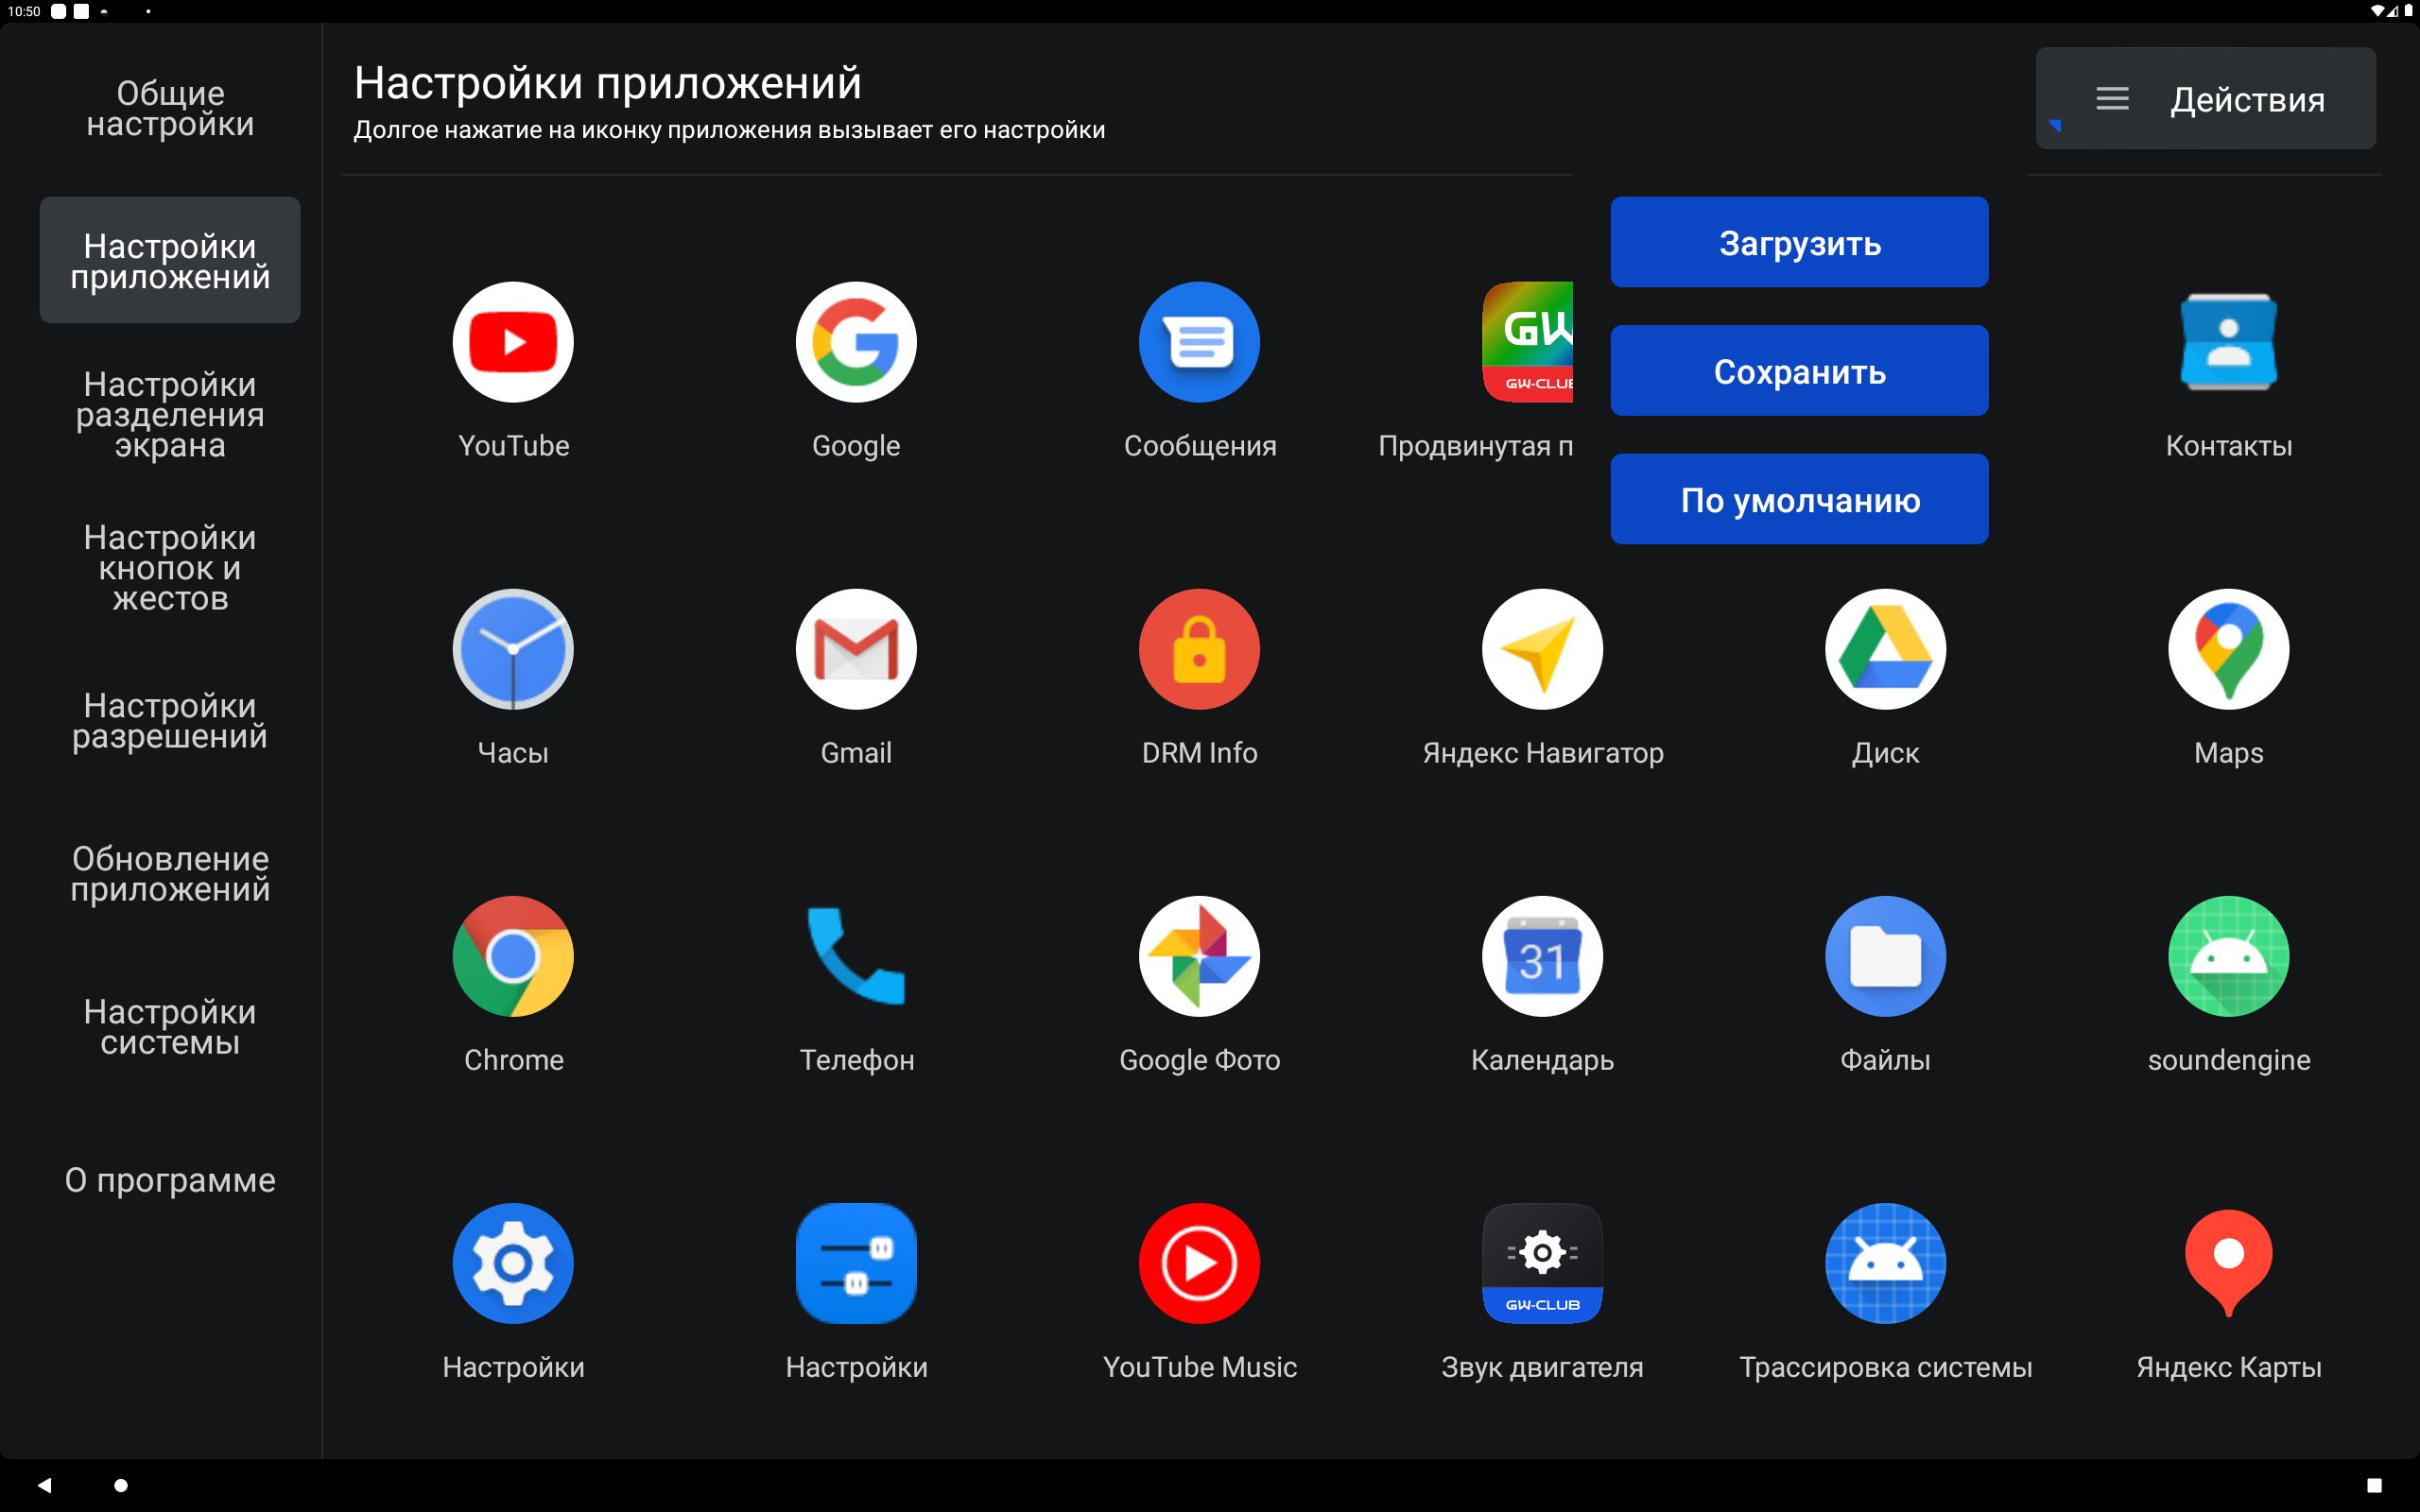Reset settings with По умолчанию button

(x=1798, y=499)
